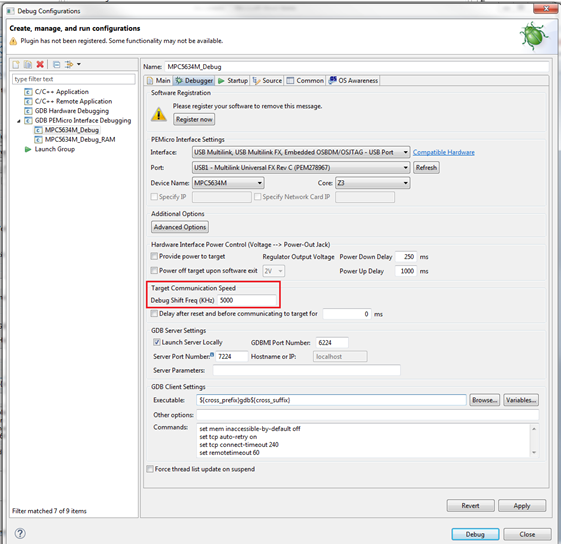
Task: Click the Launch Group green arrow icon
Action: (x=28, y=149)
